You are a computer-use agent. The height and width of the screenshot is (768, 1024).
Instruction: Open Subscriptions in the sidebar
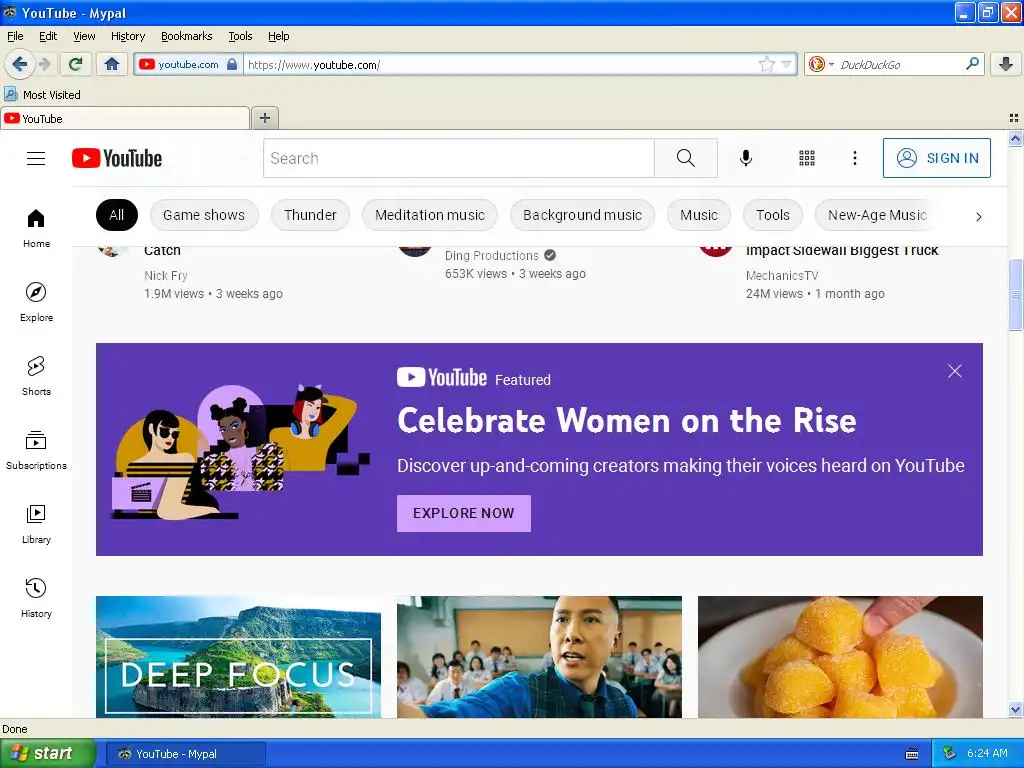(37, 450)
